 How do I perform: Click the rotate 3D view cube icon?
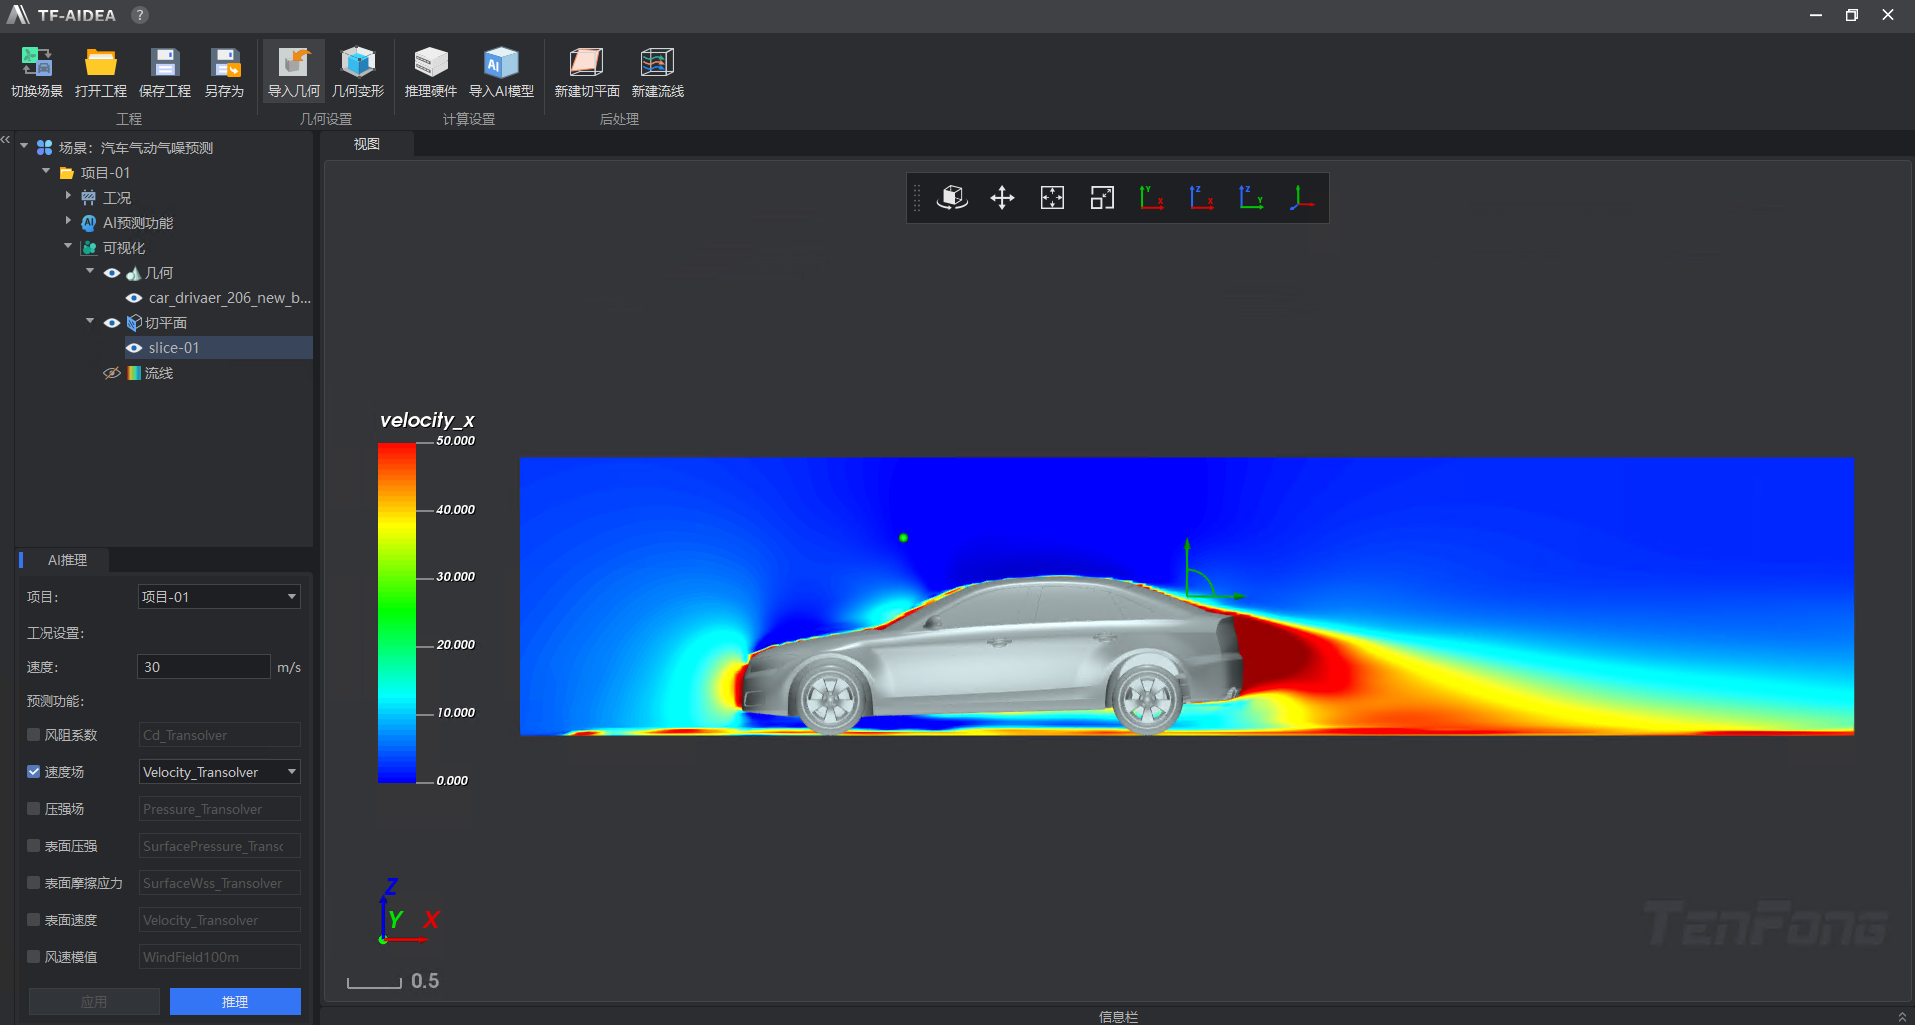(x=952, y=198)
